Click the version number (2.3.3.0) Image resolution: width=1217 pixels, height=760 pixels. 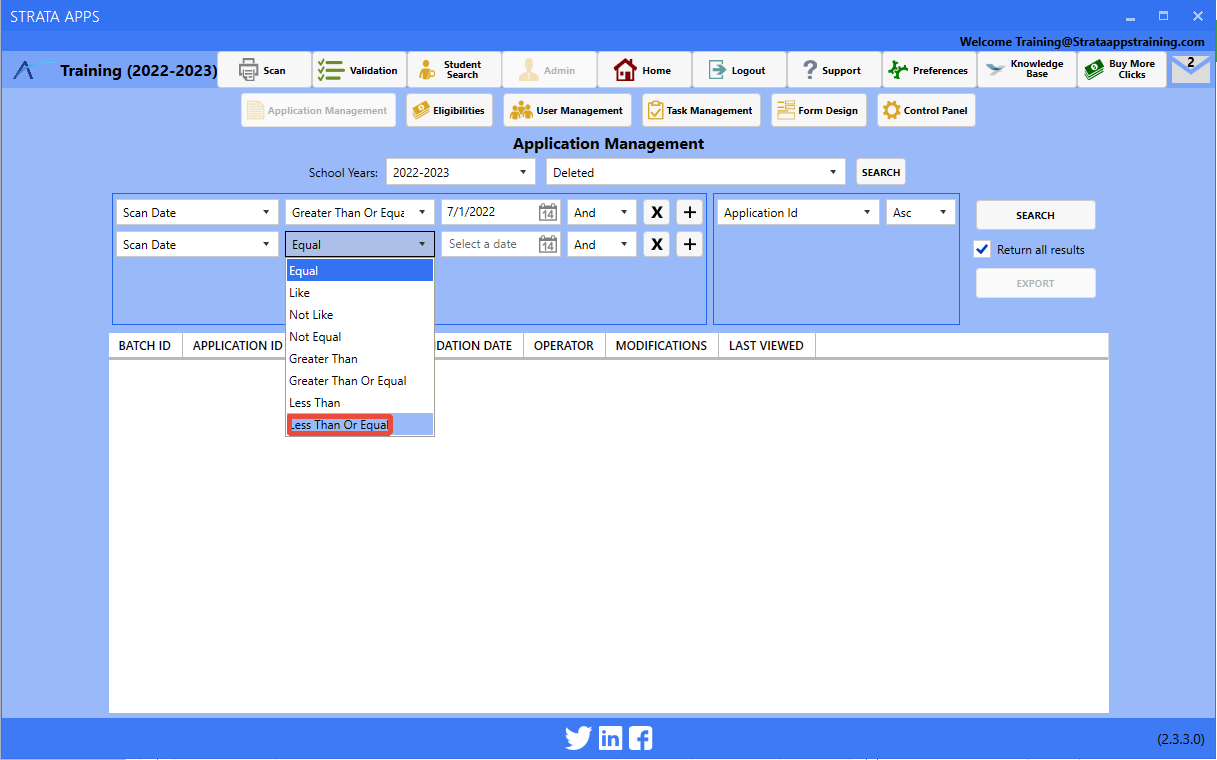pos(1181,740)
